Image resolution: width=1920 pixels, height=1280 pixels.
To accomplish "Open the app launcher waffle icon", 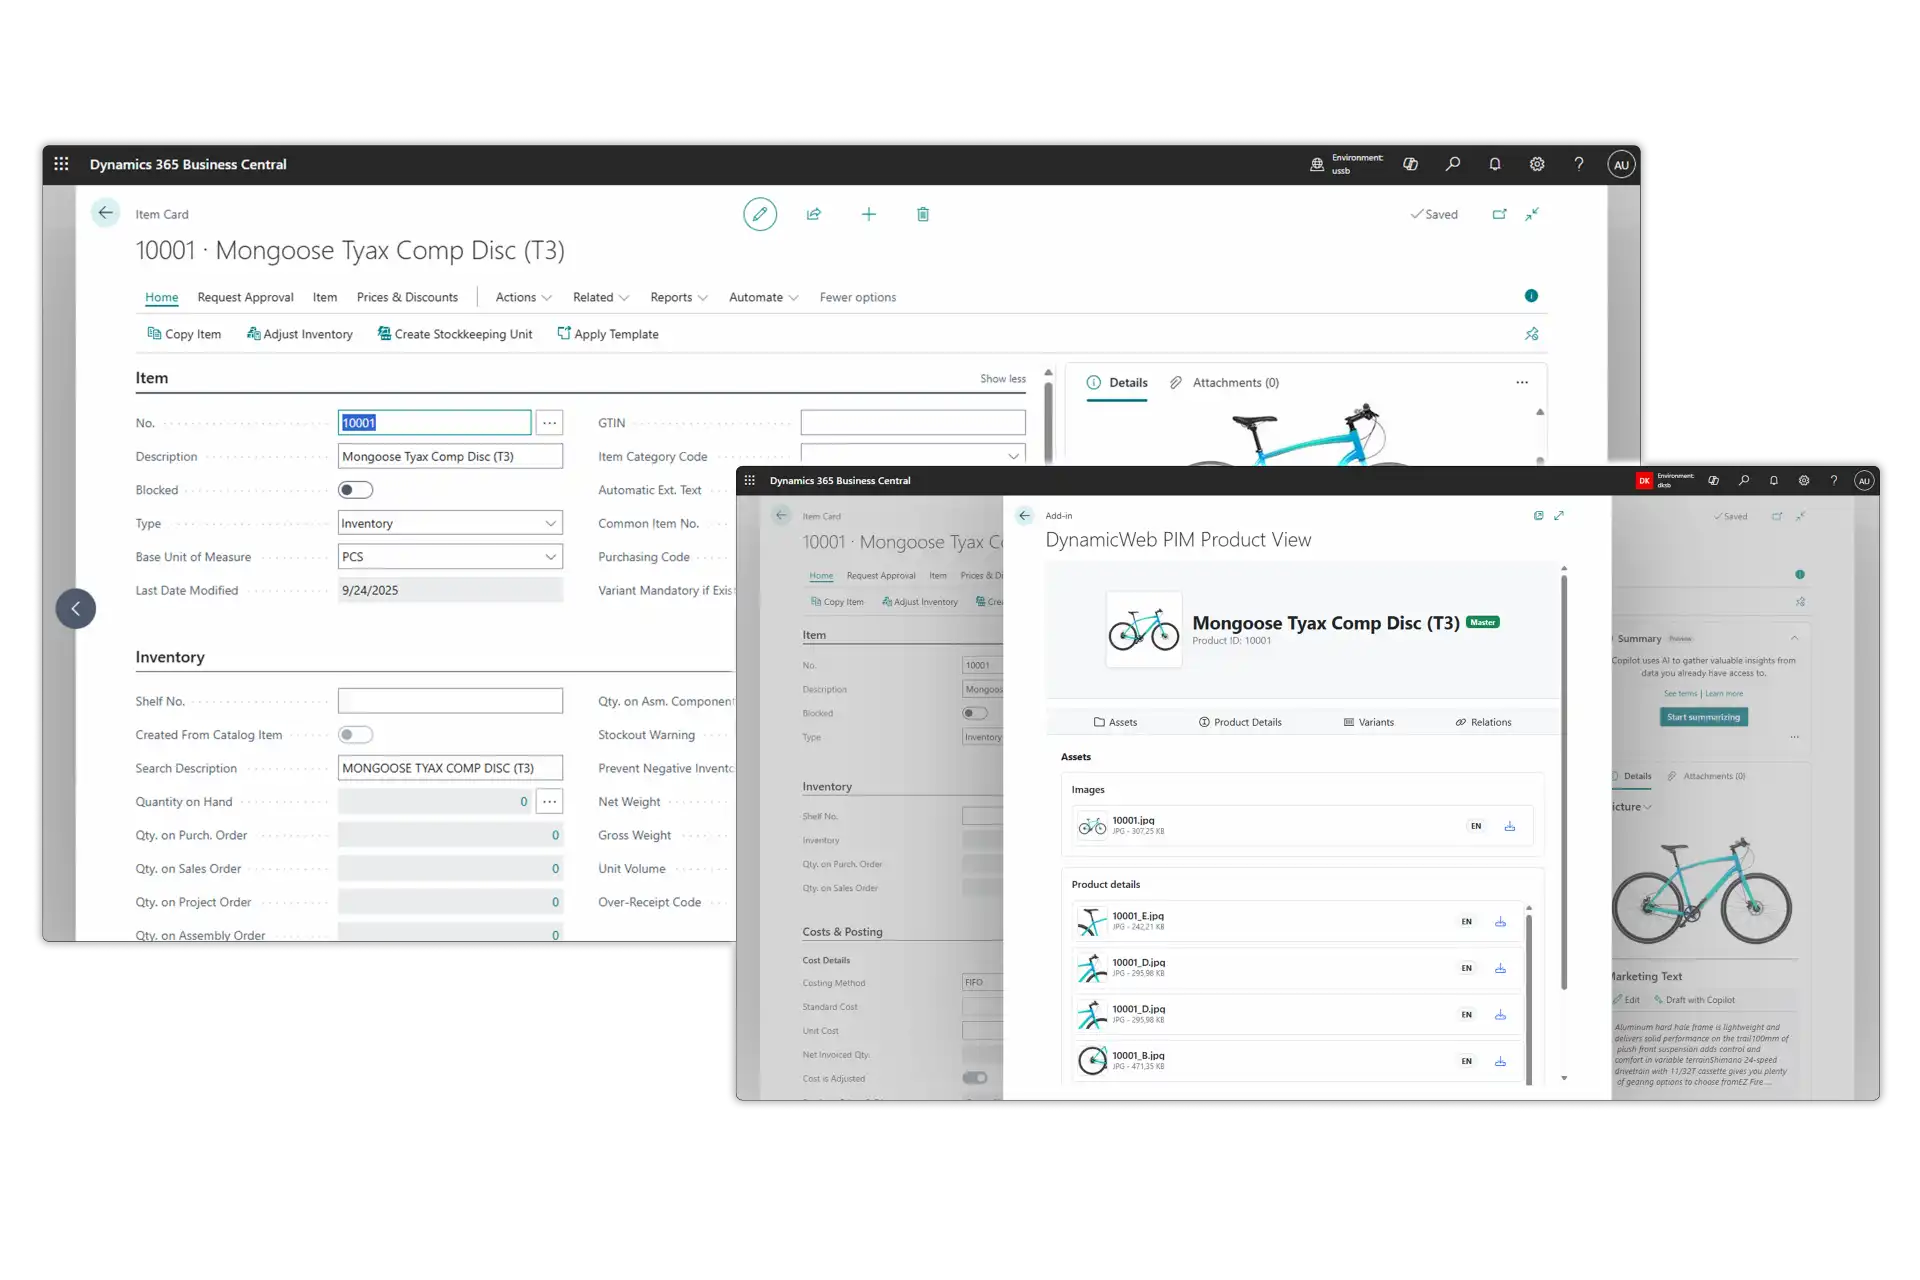I will click(61, 164).
